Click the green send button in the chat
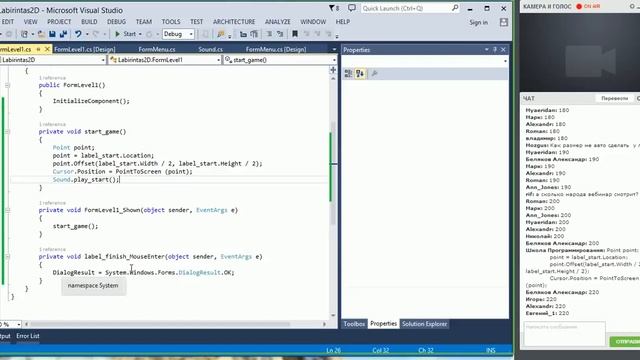640x360 pixels. (x=625, y=342)
